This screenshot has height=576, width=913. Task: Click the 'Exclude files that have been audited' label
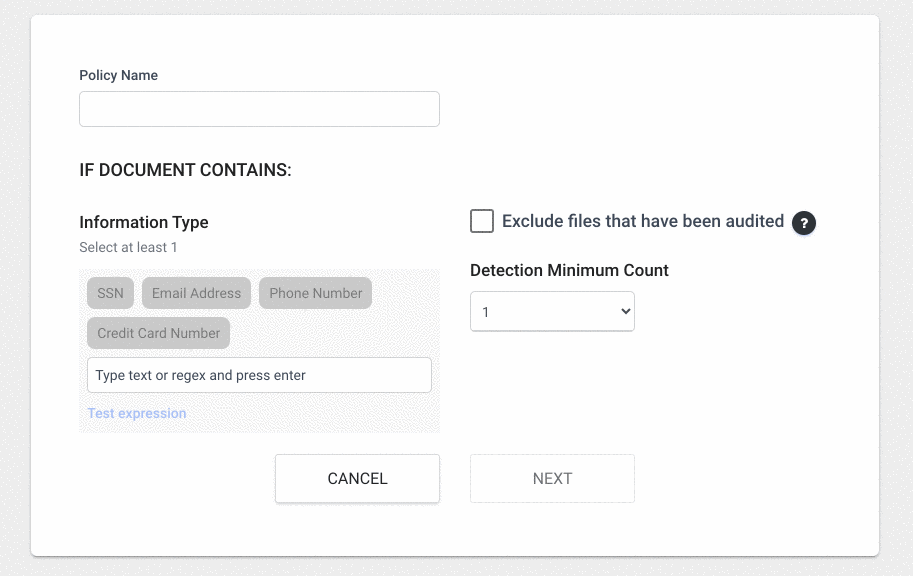coord(642,221)
